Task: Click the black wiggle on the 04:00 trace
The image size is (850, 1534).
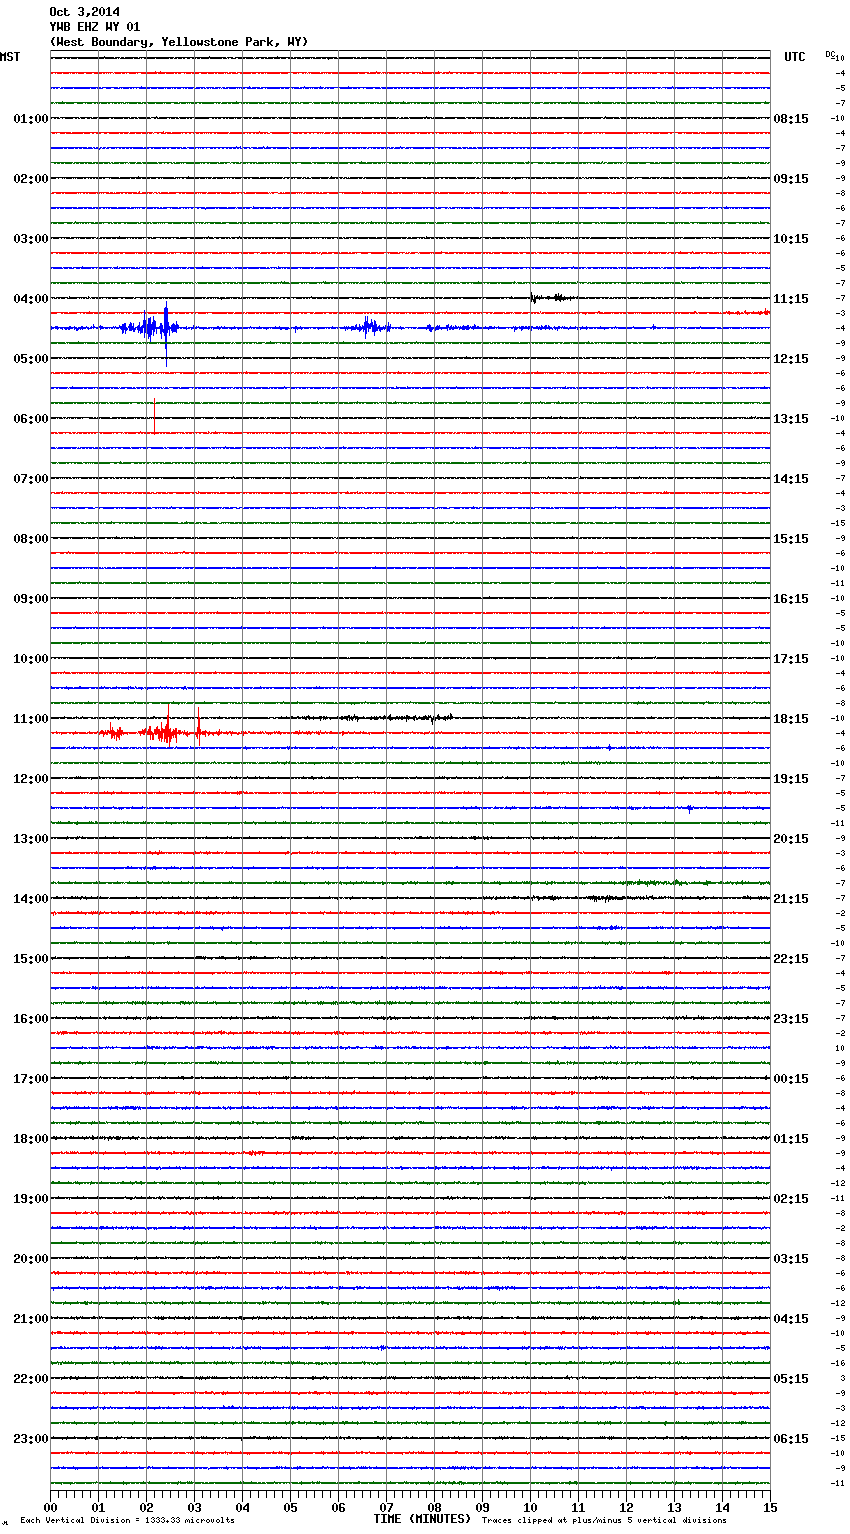Action: [551, 297]
